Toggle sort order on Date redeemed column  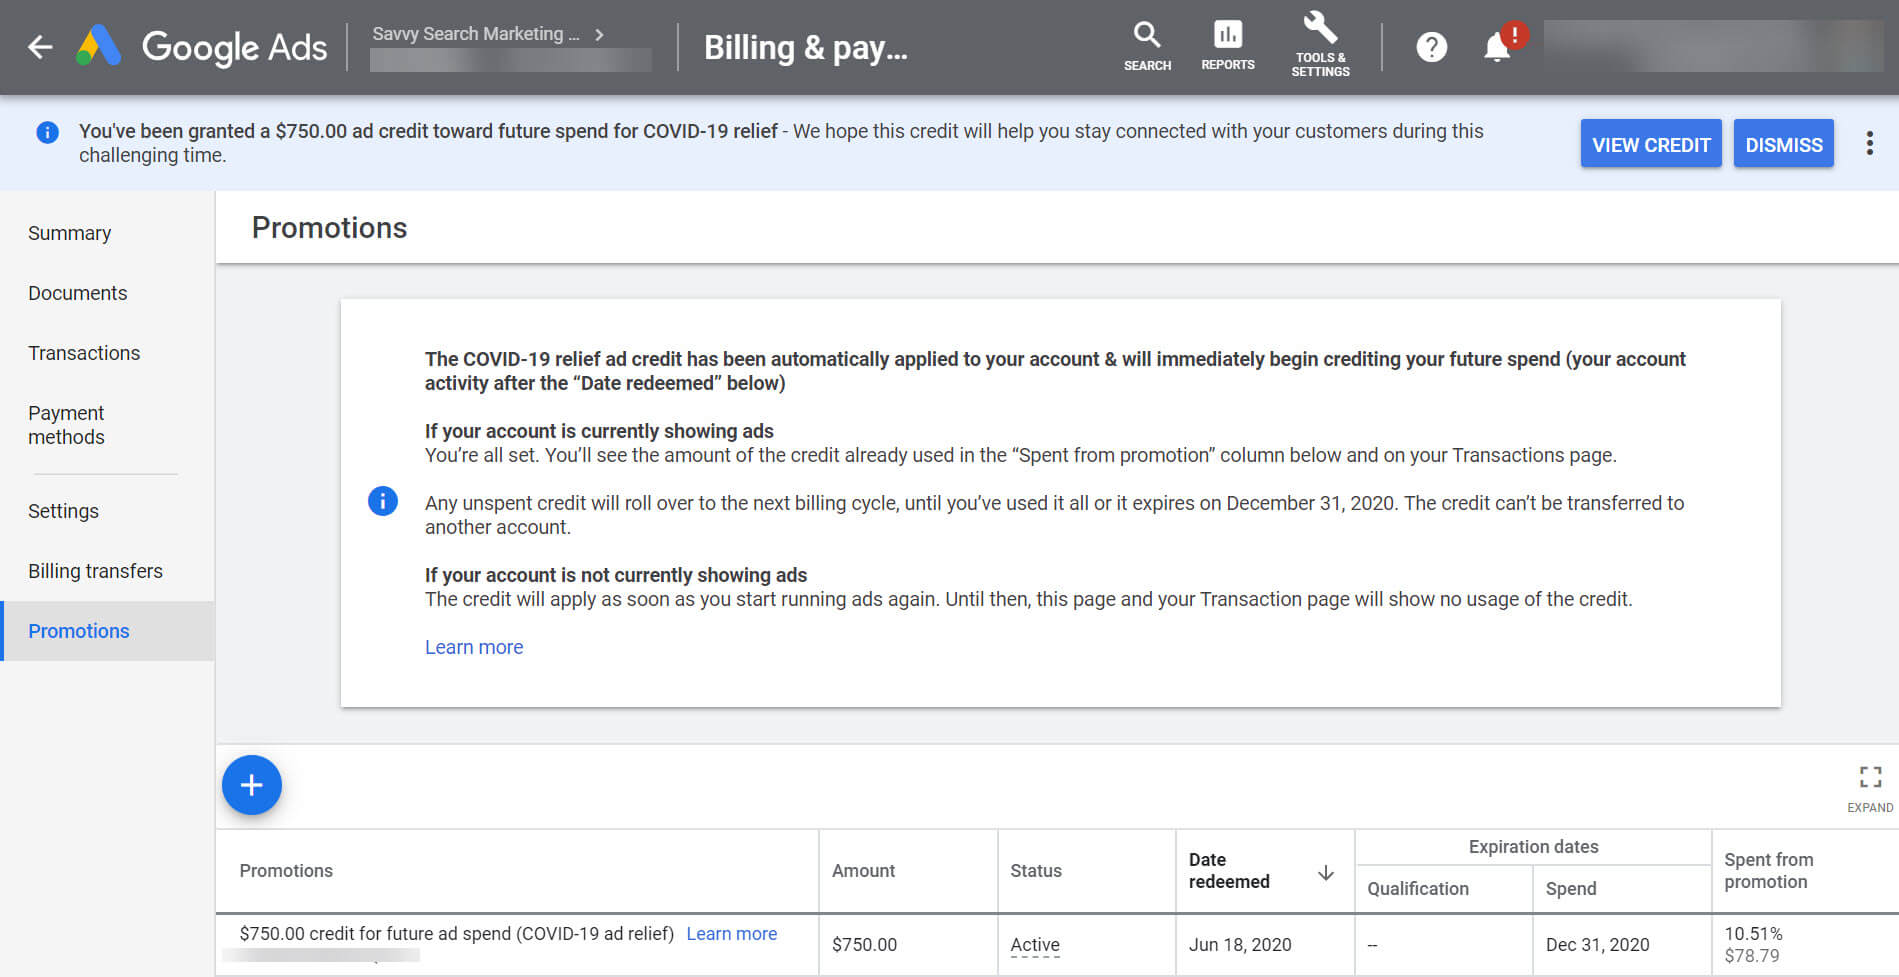(1324, 871)
